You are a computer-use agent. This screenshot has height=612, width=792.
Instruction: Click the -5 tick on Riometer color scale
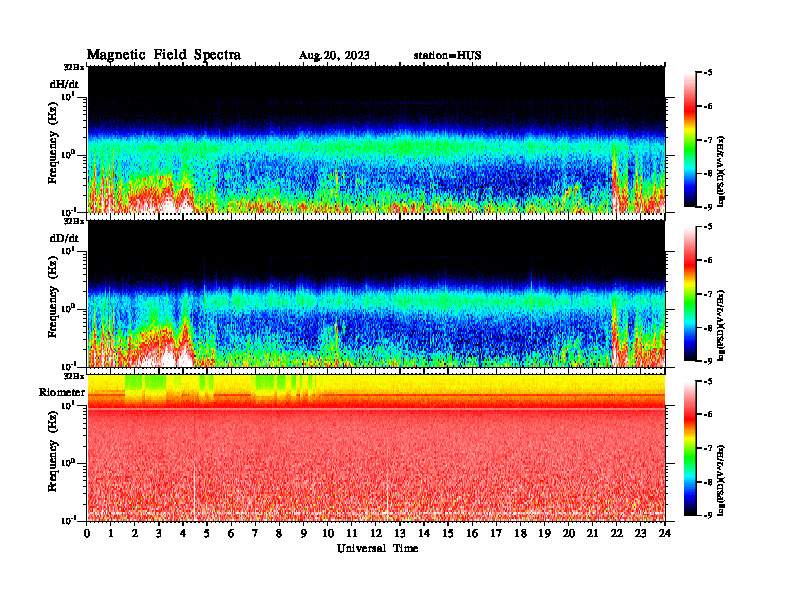click(708, 381)
